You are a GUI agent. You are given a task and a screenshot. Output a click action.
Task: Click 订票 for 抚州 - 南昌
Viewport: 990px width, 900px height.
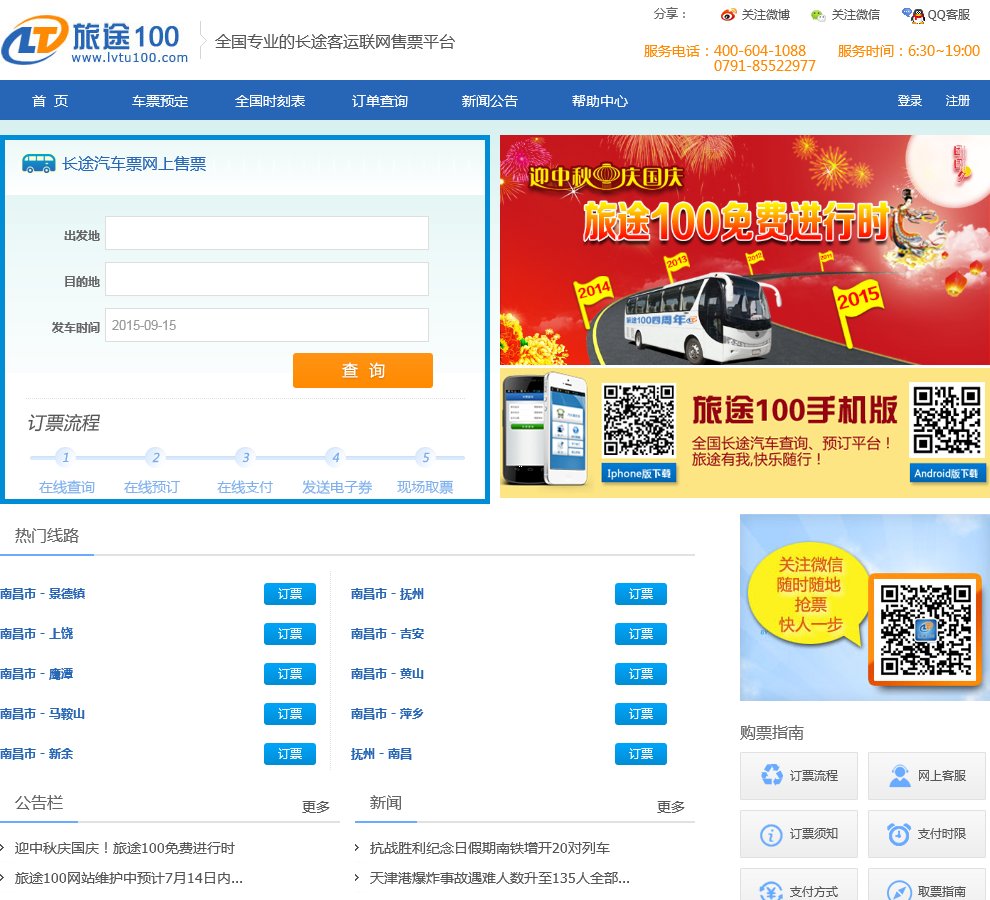[x=641, y=753]
